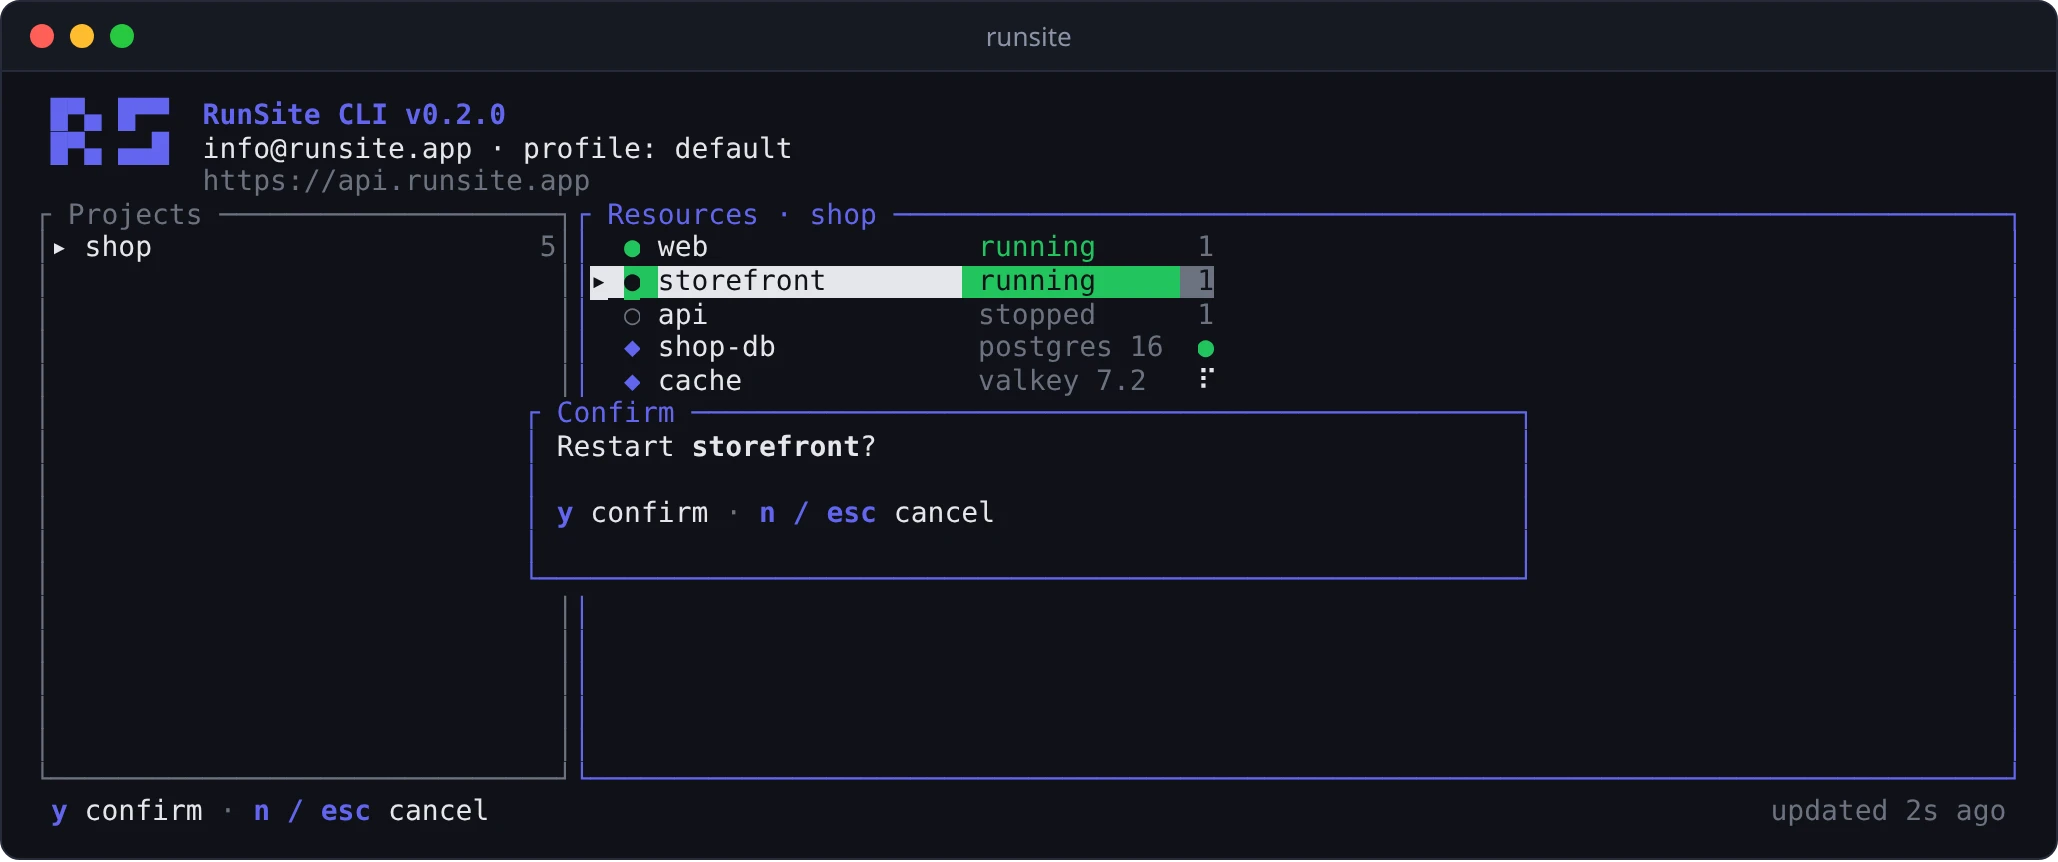
Task: Click the spinner indicator on cache row
Action: (x=1206, y=378)
